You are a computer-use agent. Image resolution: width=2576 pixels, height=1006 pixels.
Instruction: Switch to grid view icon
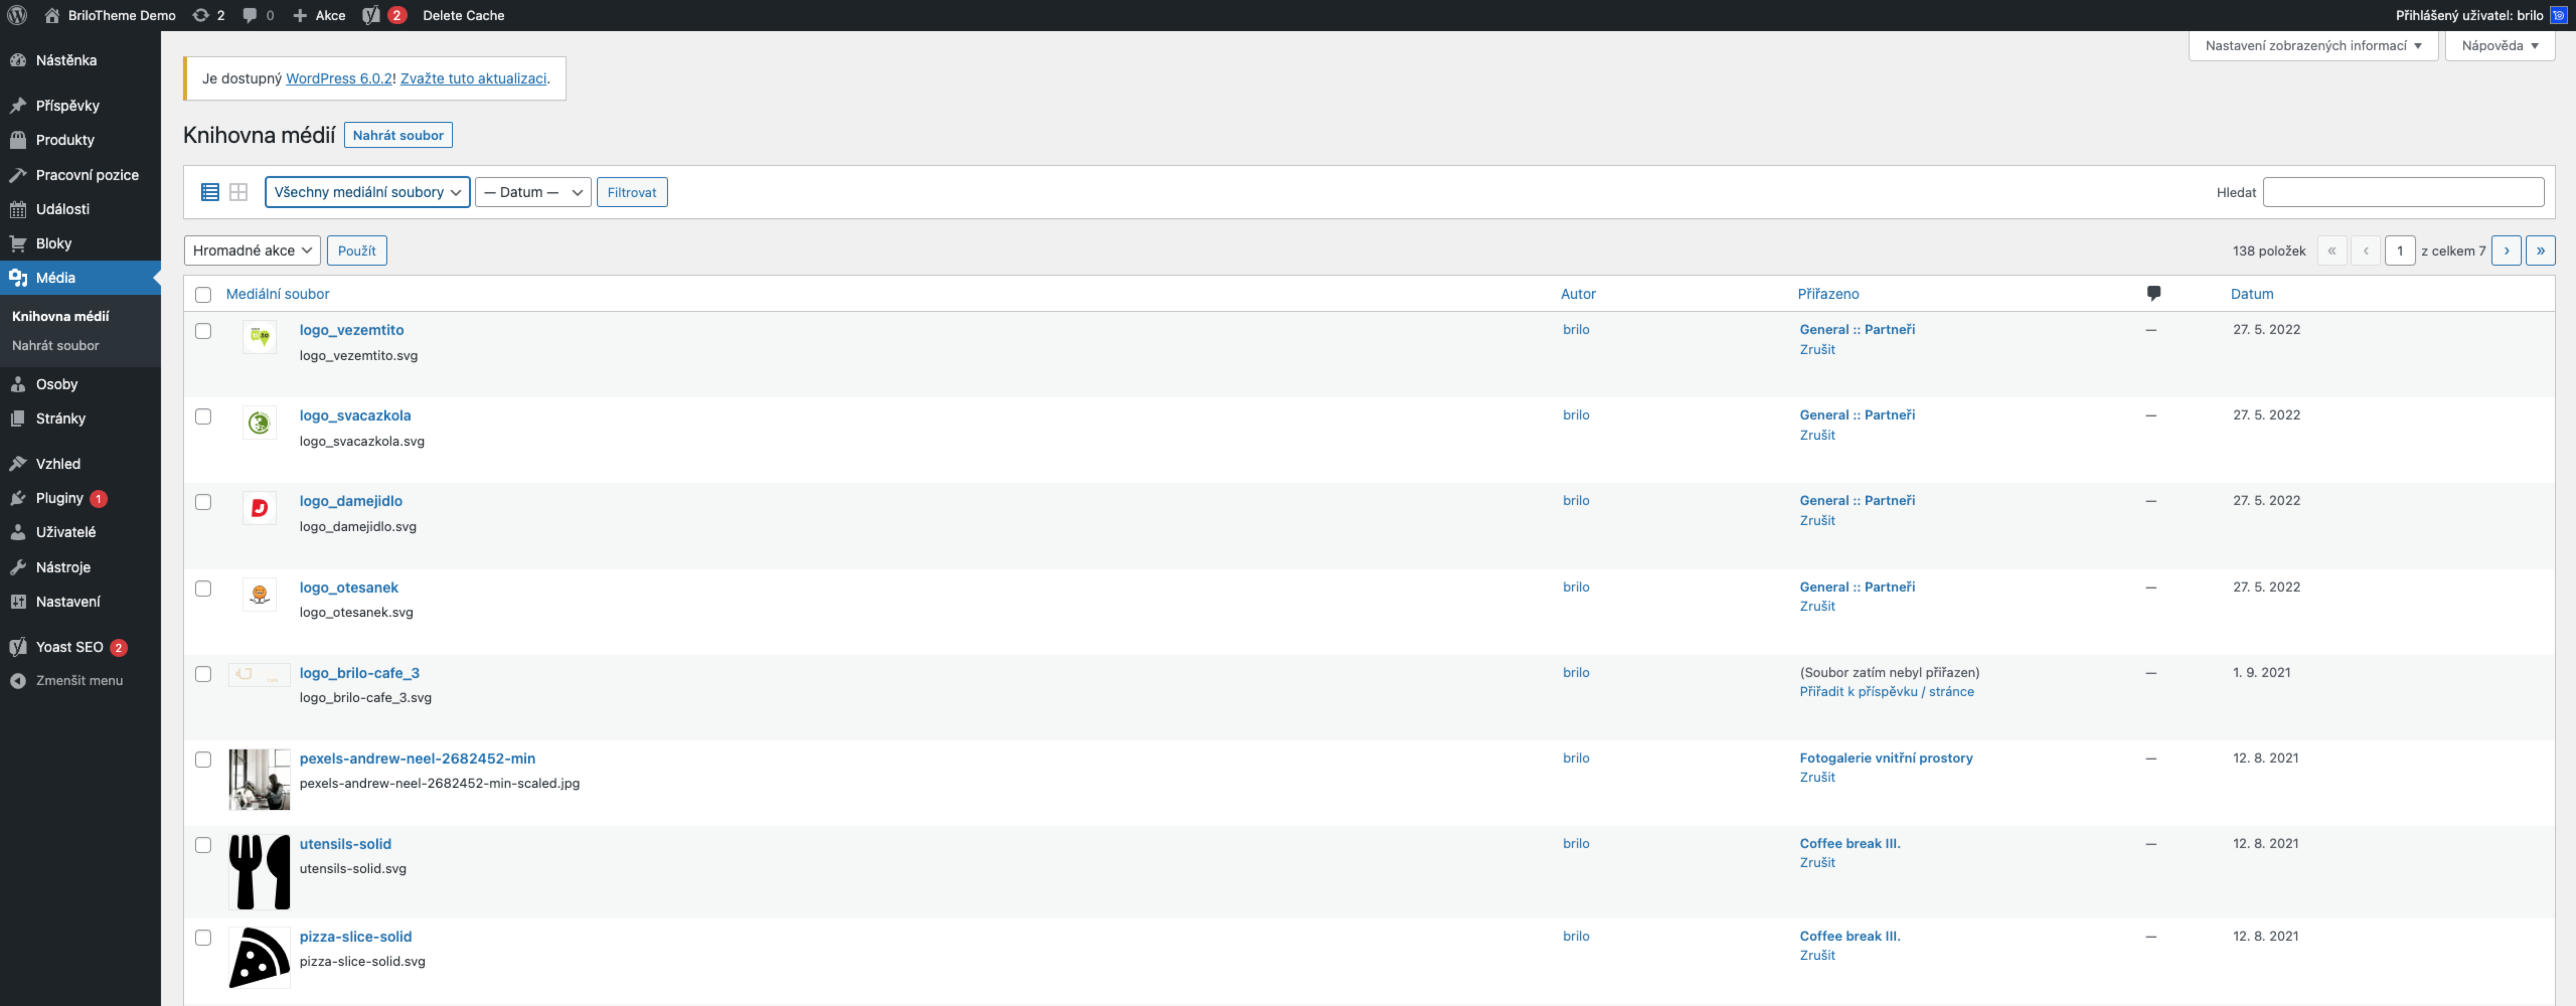click(238, 192)
